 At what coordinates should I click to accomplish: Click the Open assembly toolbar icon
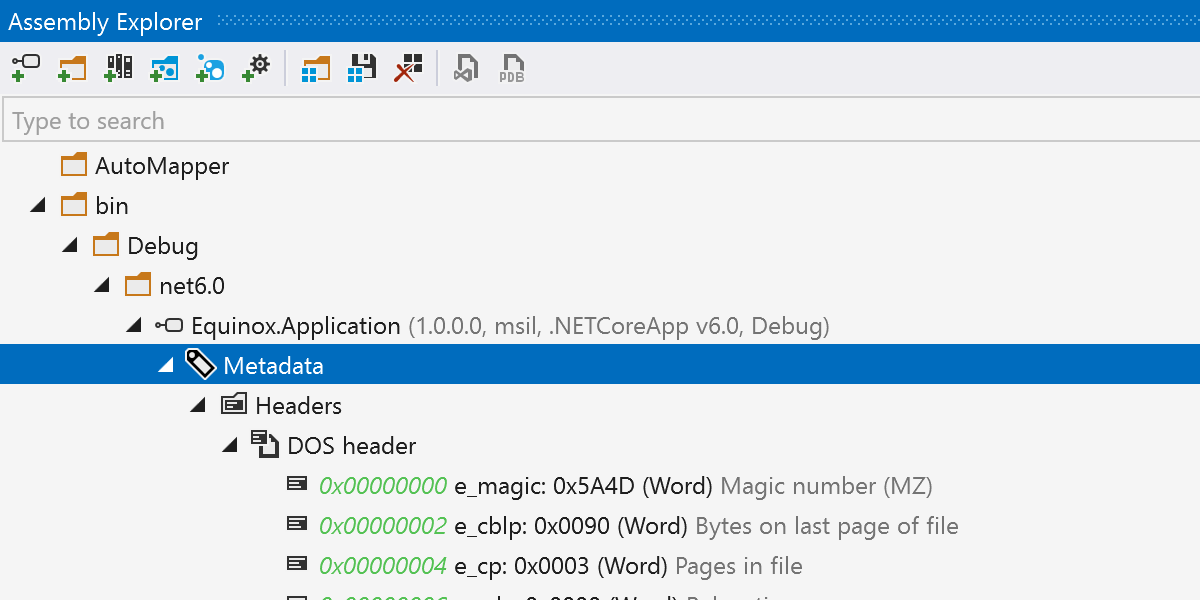click(25, 68)
